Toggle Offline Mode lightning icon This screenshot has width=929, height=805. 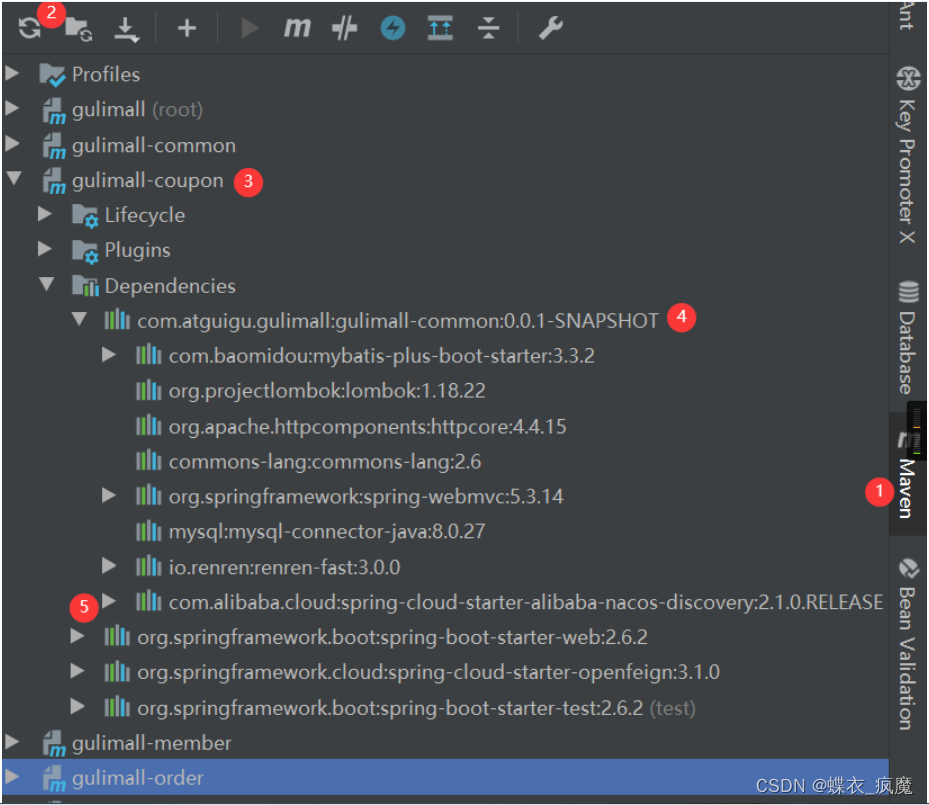pyautogui.click(x=392, y=28)
